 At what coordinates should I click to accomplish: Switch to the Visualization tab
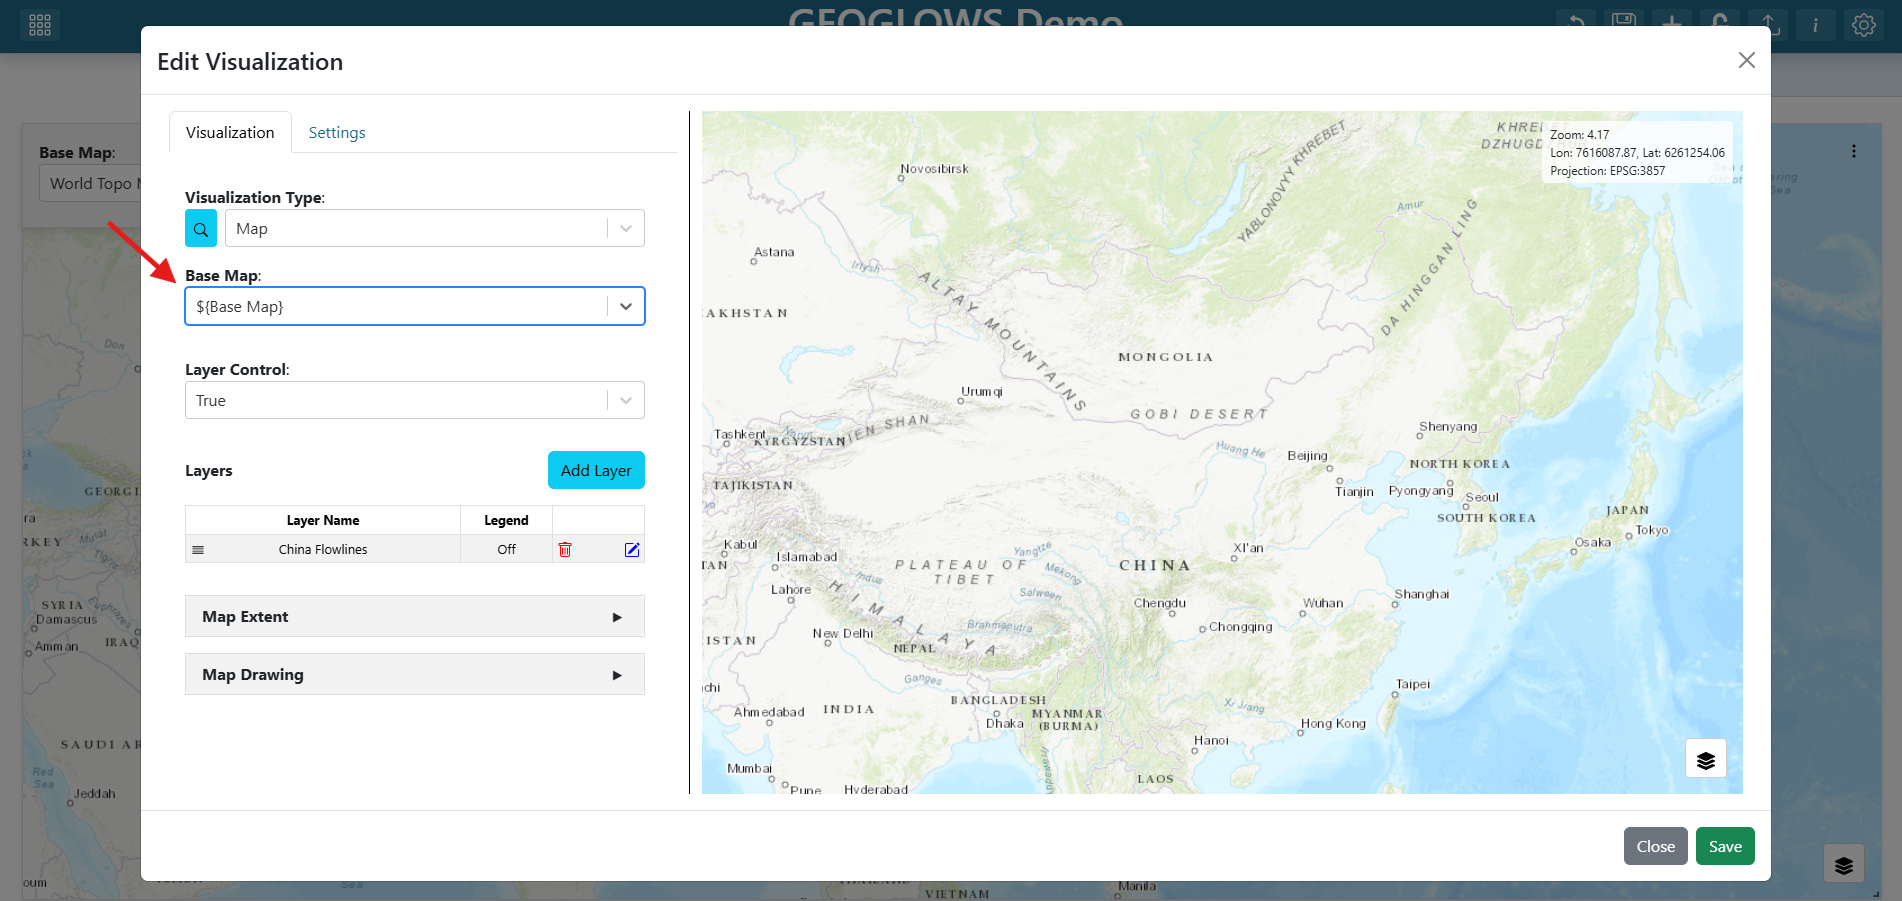(230, 133)
